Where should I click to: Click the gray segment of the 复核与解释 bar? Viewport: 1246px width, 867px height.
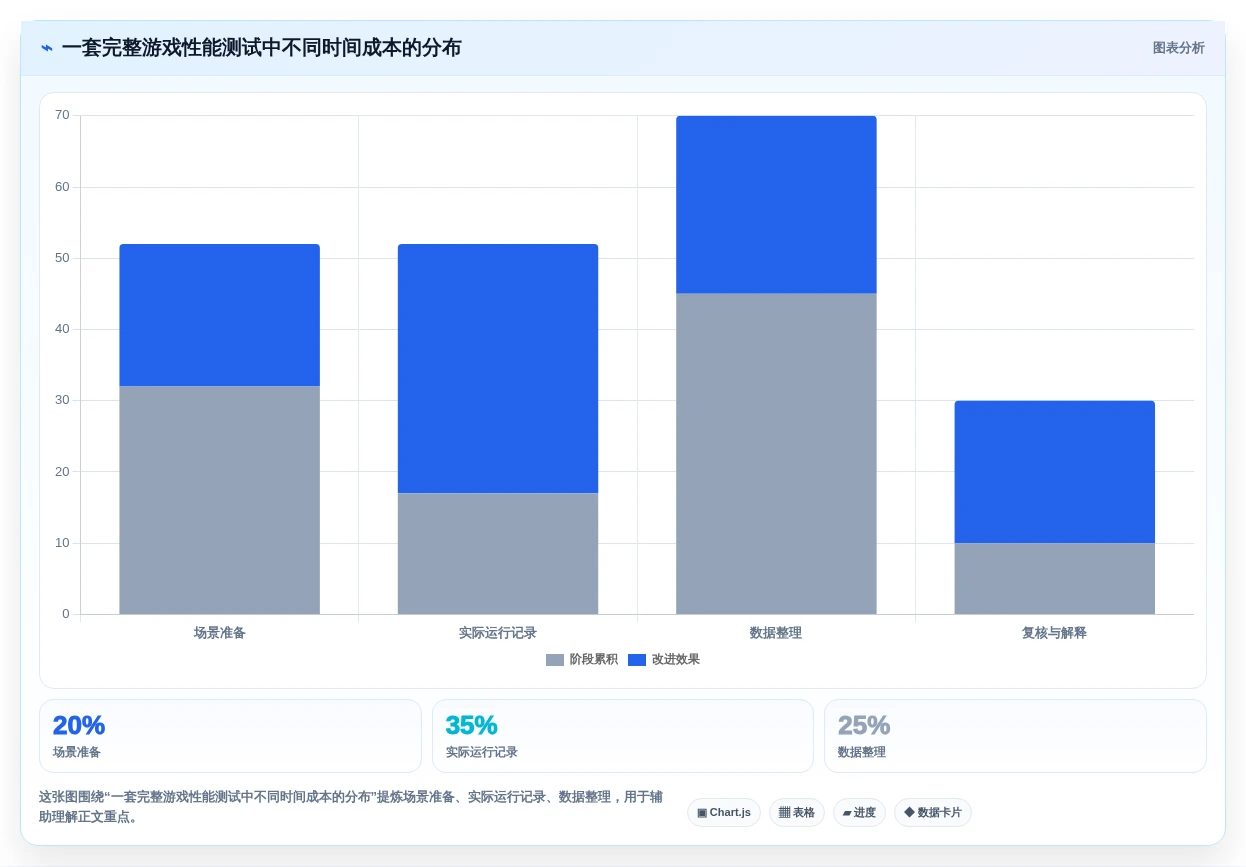(1055, 578)
